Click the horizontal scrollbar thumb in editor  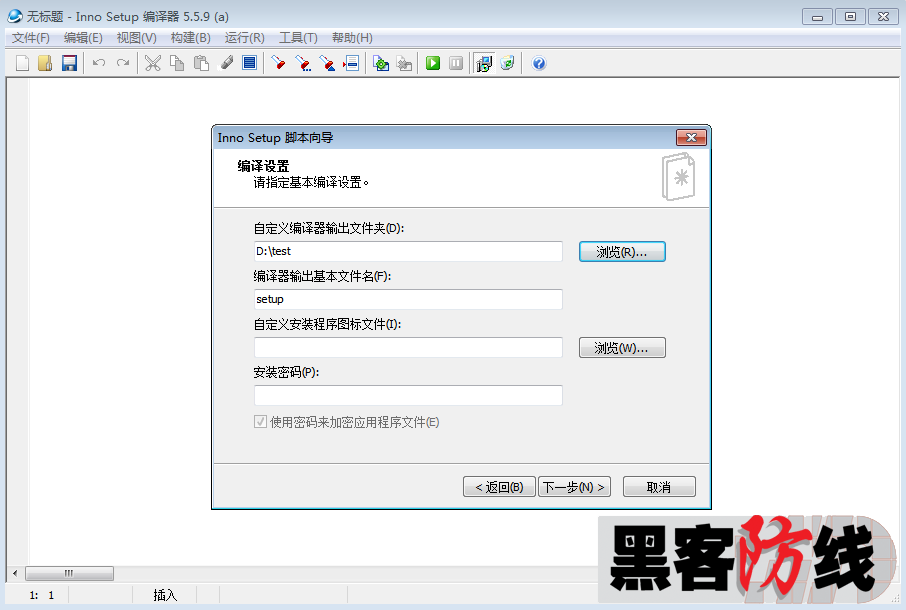(x=69, y=573)
